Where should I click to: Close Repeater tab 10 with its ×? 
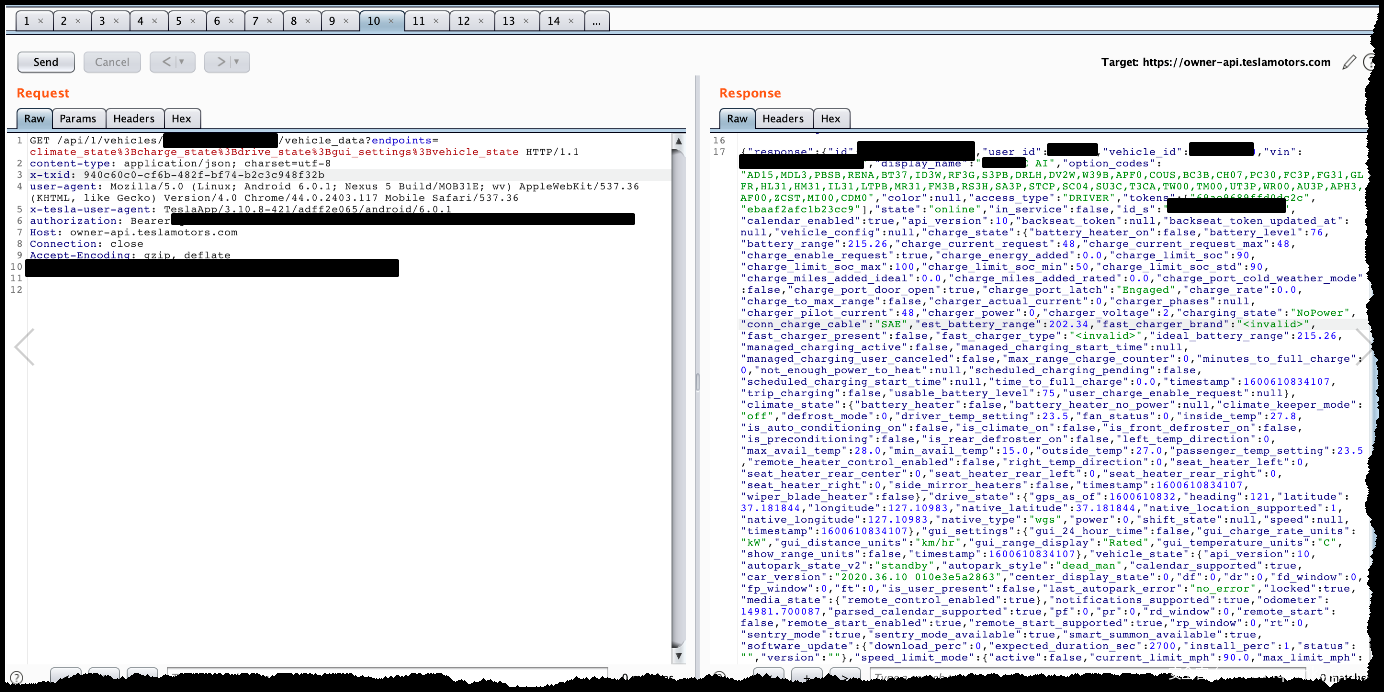[x=391, y=21]
